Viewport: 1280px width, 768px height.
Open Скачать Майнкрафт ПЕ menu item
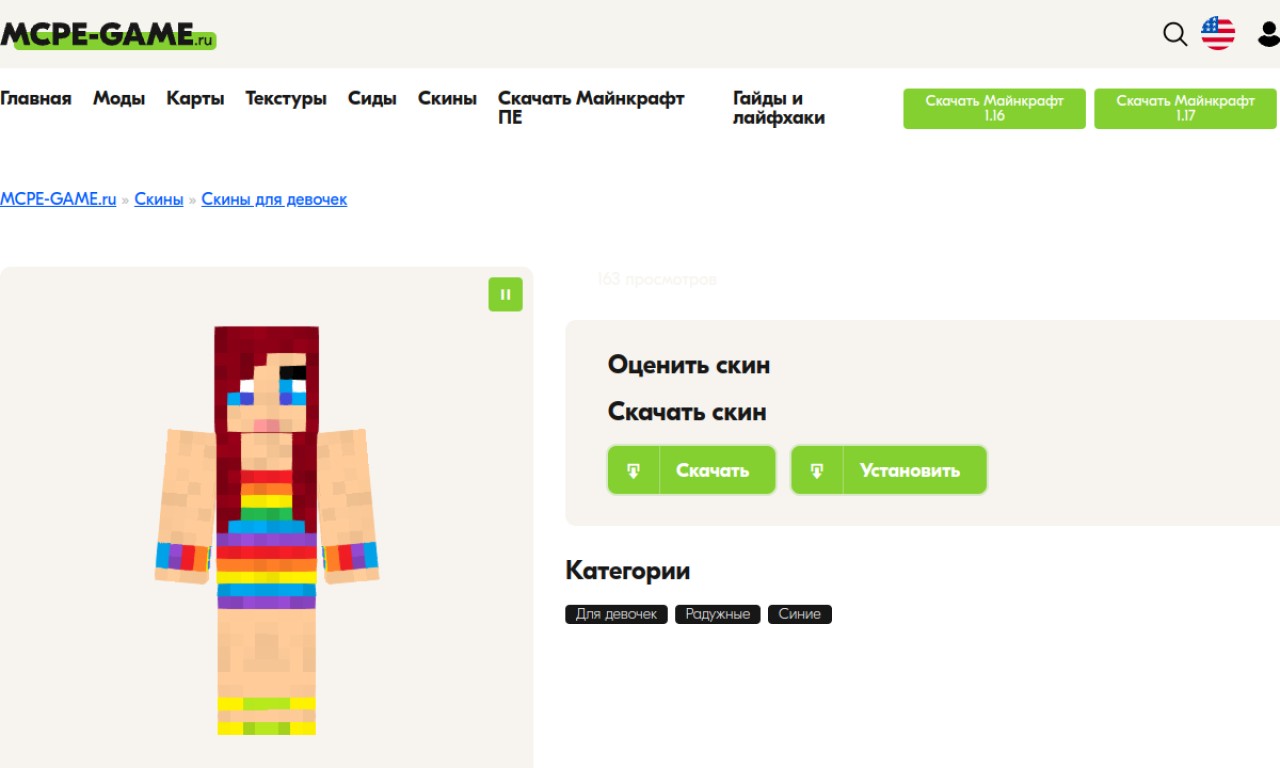(591, 108)
